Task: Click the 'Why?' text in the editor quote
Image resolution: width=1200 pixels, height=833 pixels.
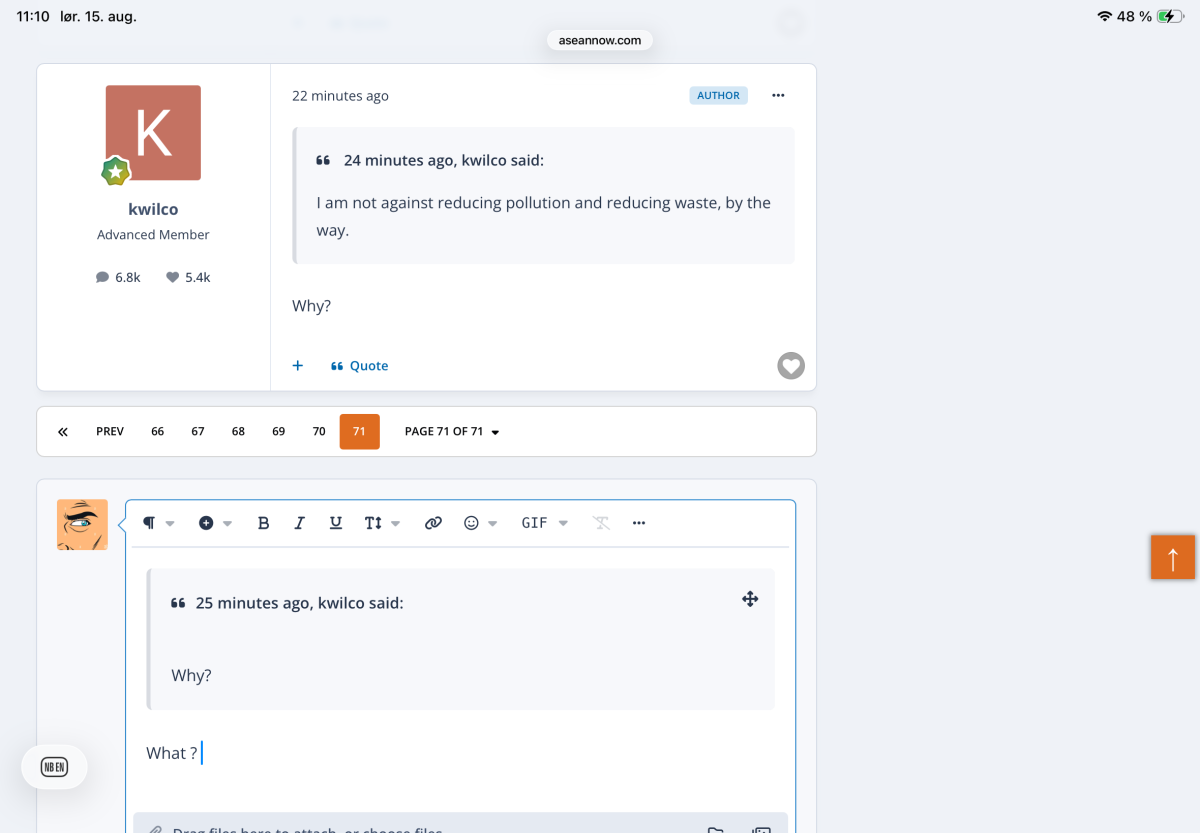Action: pyautogui.click(x=191, y=675)
